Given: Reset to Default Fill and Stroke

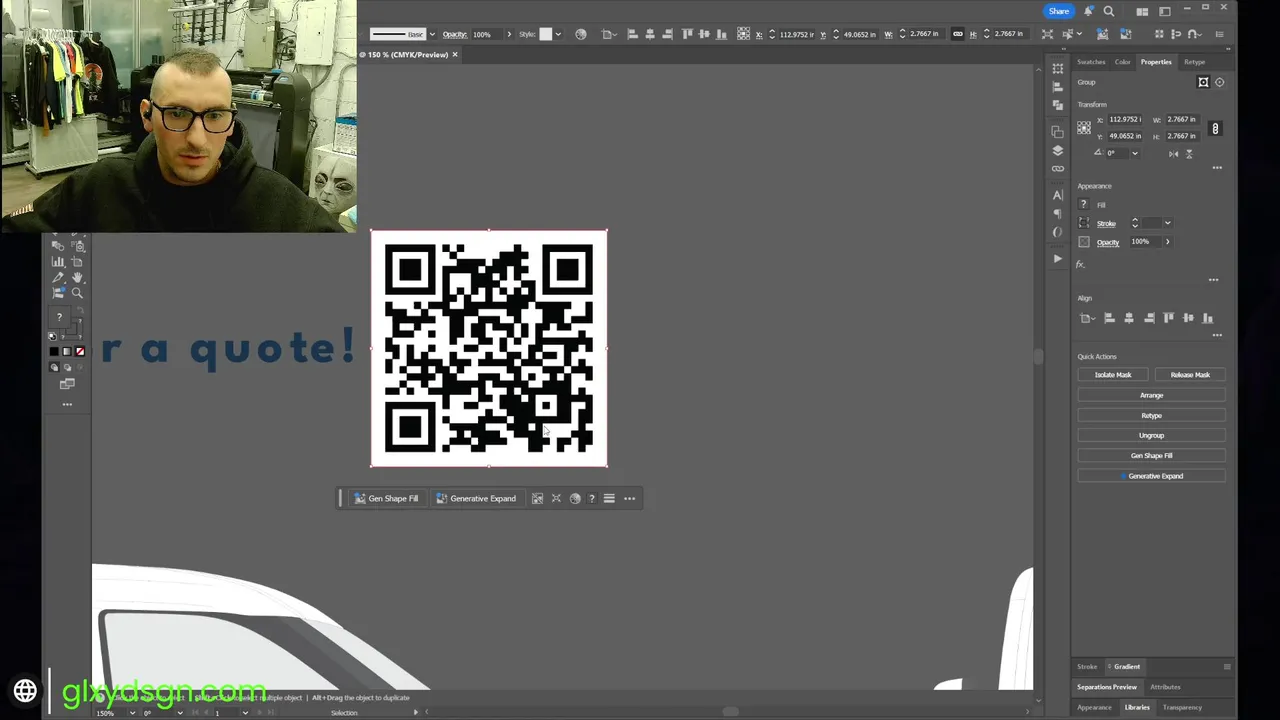Looking at the screenshot, I should 52,337.
